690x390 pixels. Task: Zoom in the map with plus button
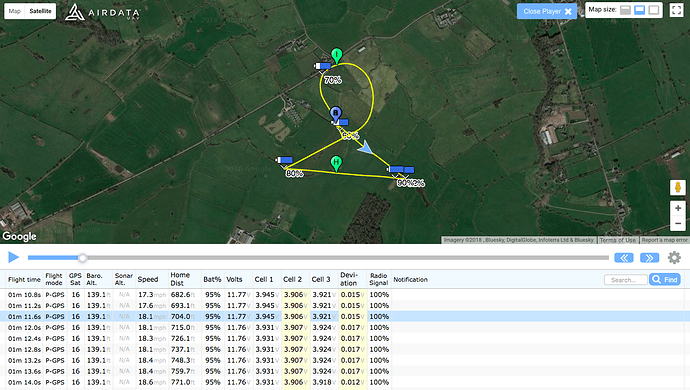coord(678,208)
